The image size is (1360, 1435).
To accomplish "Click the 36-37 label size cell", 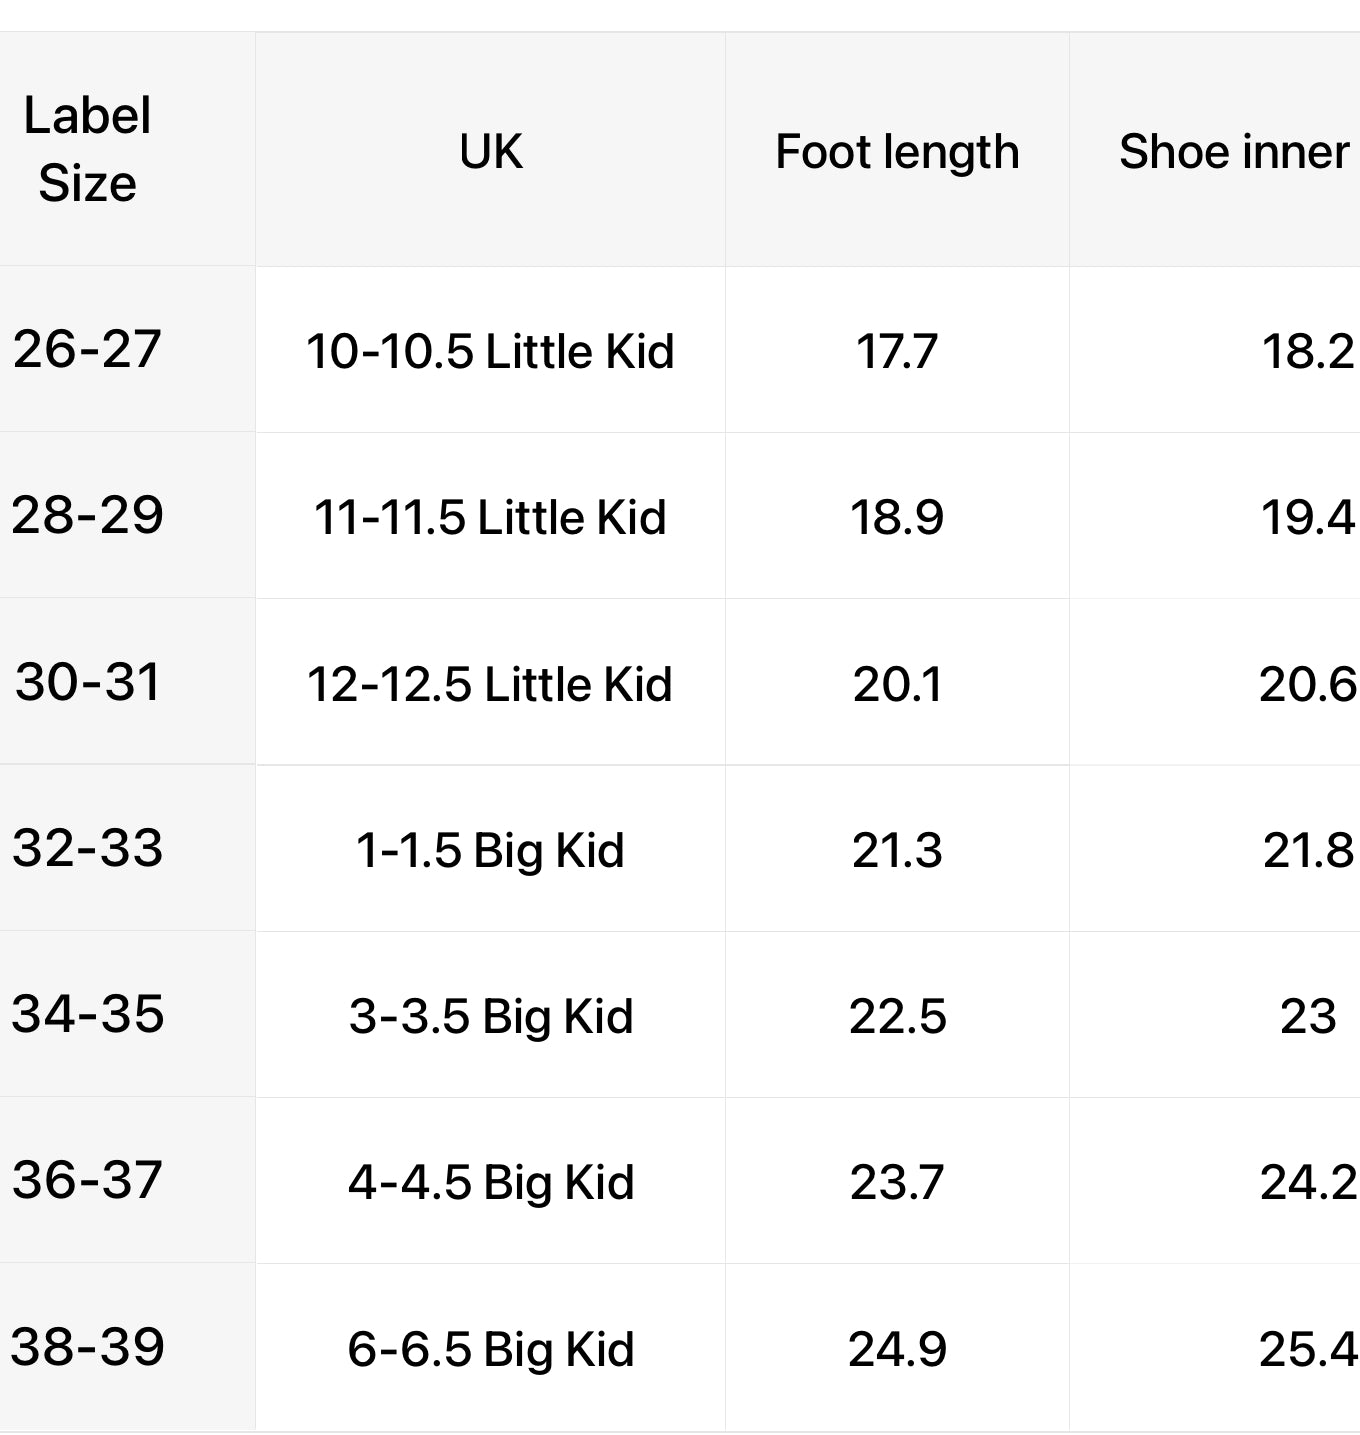I will (x=88, y=1181).
